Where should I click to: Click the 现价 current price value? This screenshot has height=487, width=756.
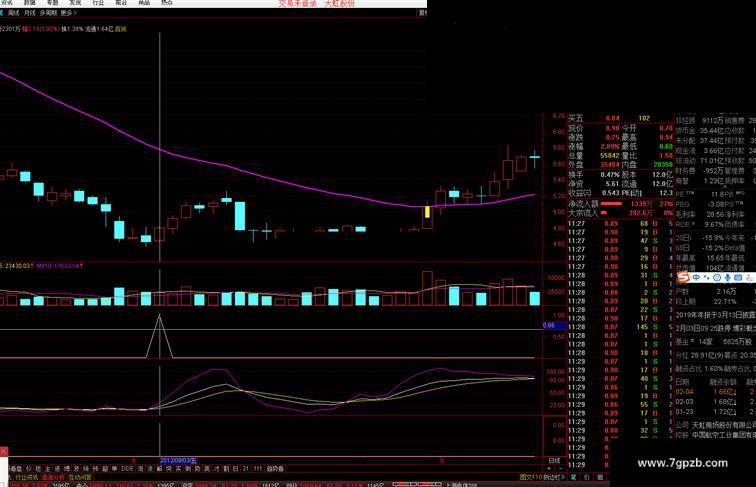click(612, 128)
